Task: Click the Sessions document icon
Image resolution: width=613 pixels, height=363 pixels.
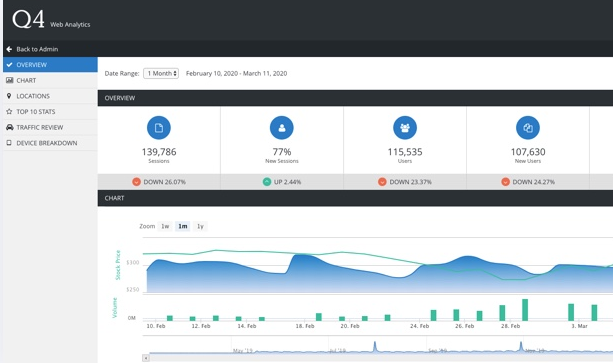Action: pos(159,128)
